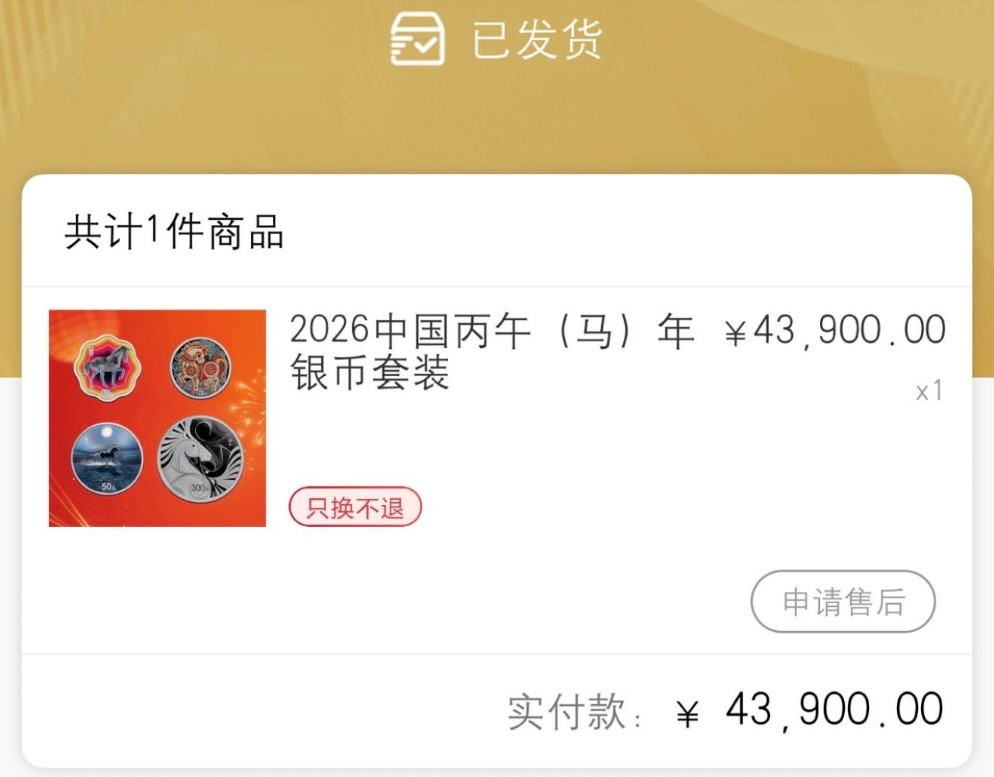Click the 实付款 label
Viewport: 994px width, 777px height.
pyautogui.click(x=574, y=712)
